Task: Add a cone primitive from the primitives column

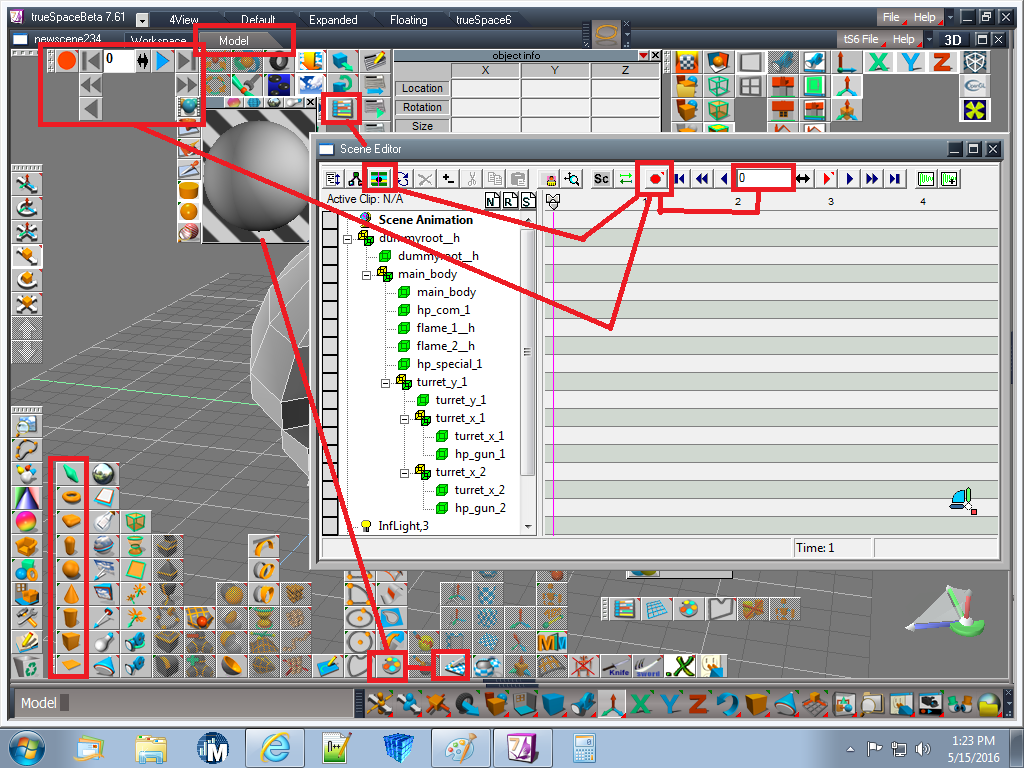Action: [71, 594]
